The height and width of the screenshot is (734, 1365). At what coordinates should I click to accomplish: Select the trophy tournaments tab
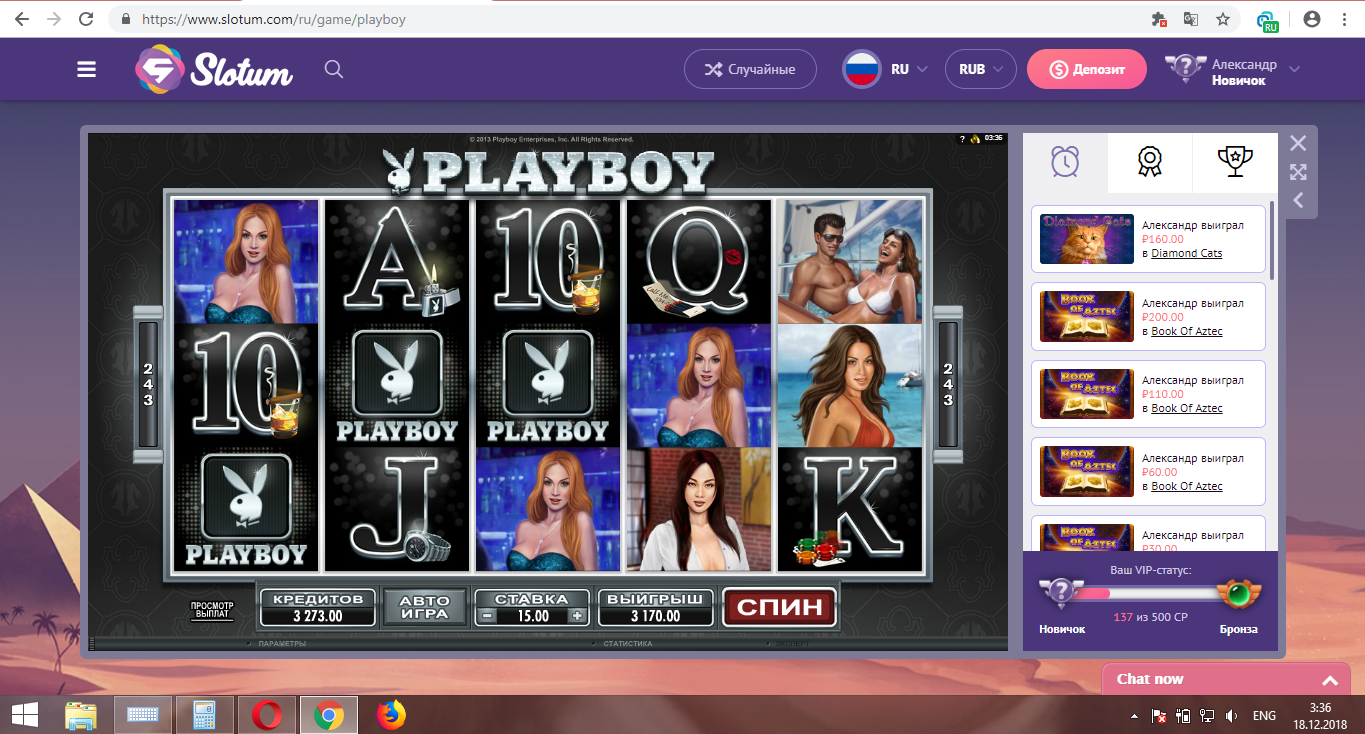pos(1235,161)
